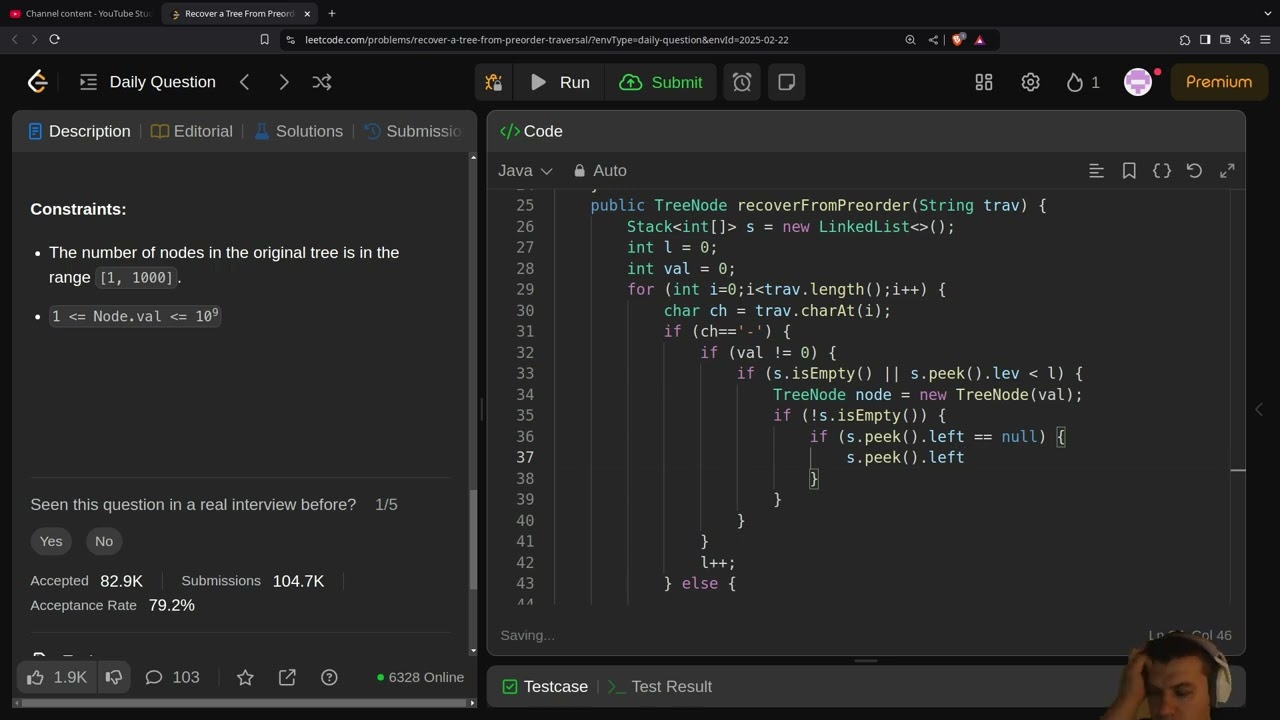Bookmark this page in browser
1280x720 pixels.
click(x=264, y=40)
